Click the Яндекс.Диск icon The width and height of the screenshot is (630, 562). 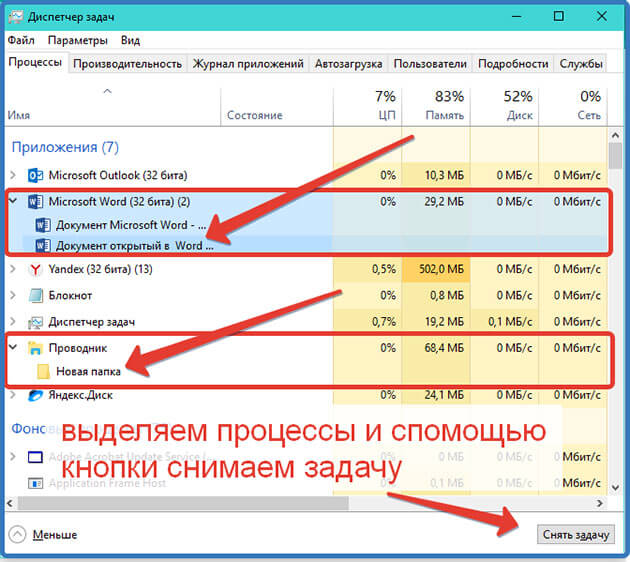35,396
